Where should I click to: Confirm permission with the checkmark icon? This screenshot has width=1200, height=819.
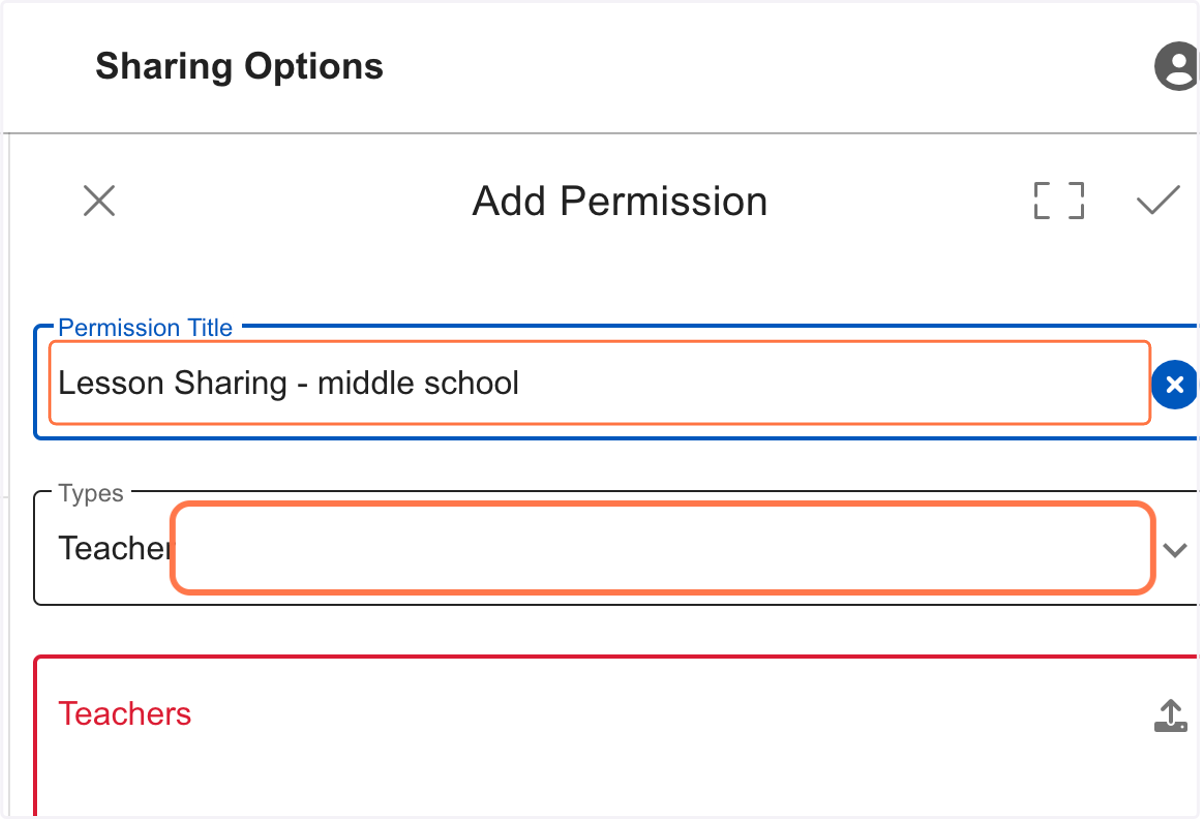tap(1158, 201)
